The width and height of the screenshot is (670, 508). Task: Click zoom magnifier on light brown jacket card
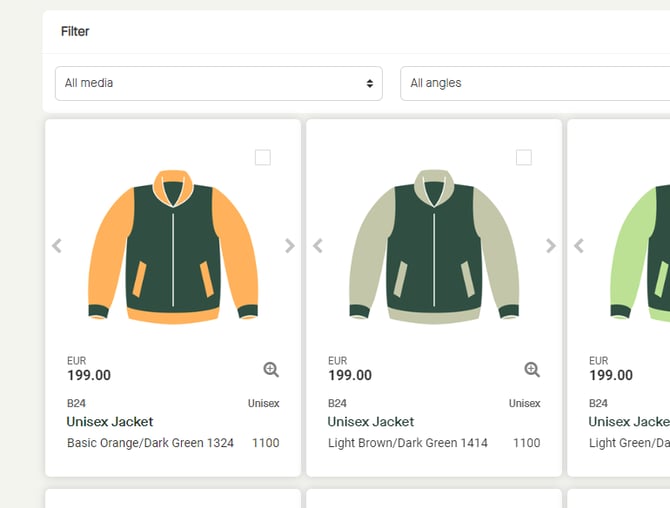point(532,370)
